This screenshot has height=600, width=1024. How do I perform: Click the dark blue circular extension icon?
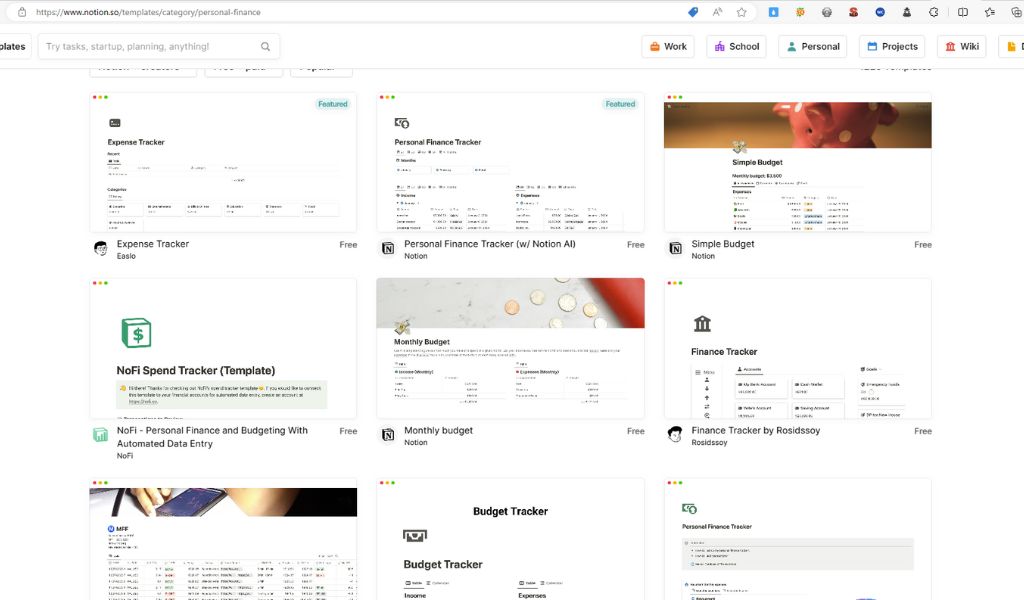(x=880, y=12)
